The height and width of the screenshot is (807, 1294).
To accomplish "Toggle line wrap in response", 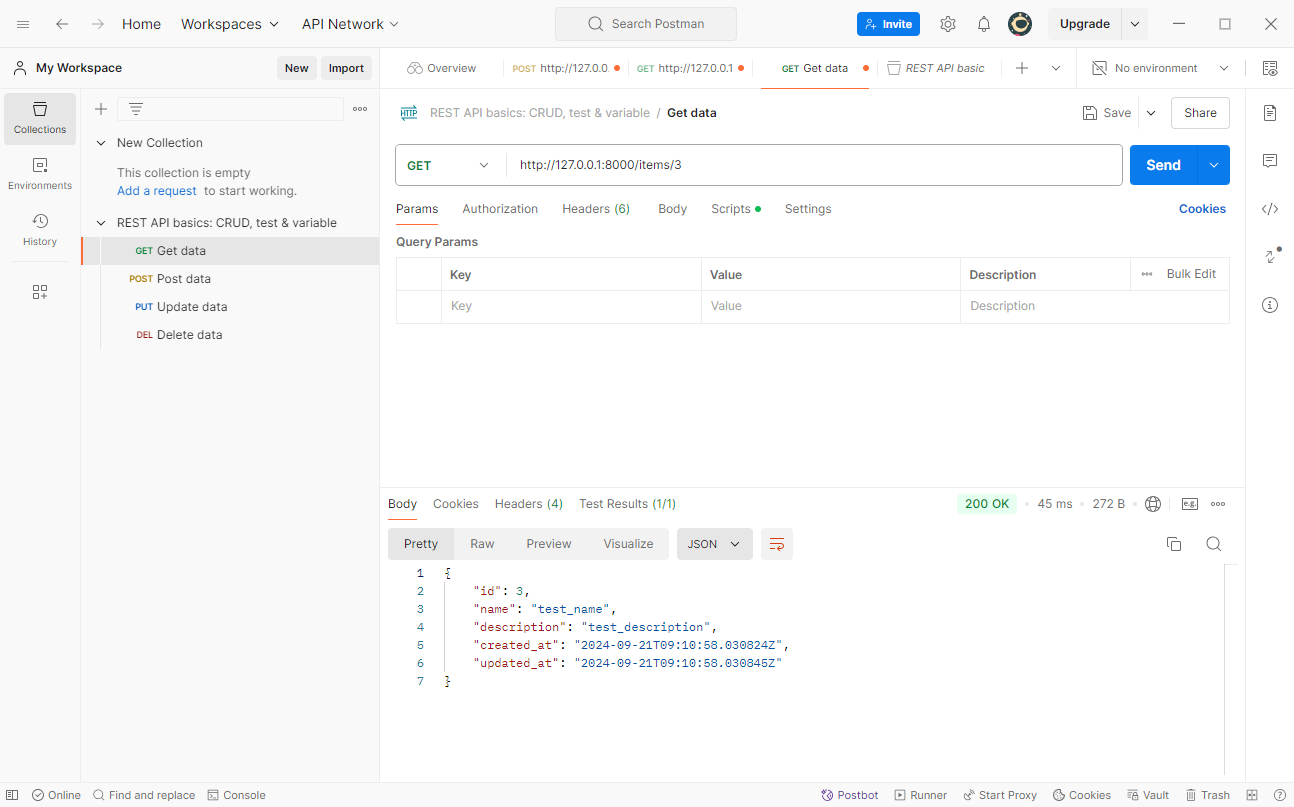I will (x=777, y=544).
